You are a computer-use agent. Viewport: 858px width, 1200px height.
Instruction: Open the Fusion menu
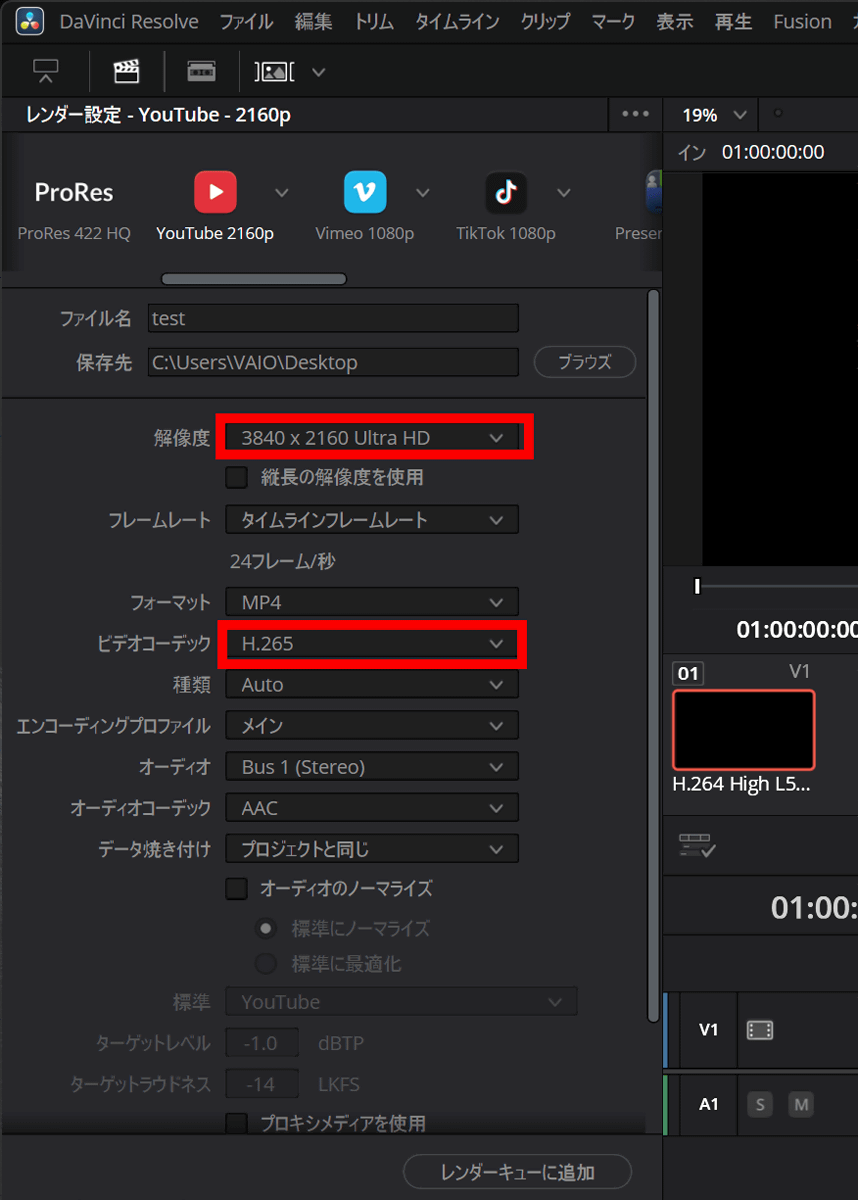[802, 22]
